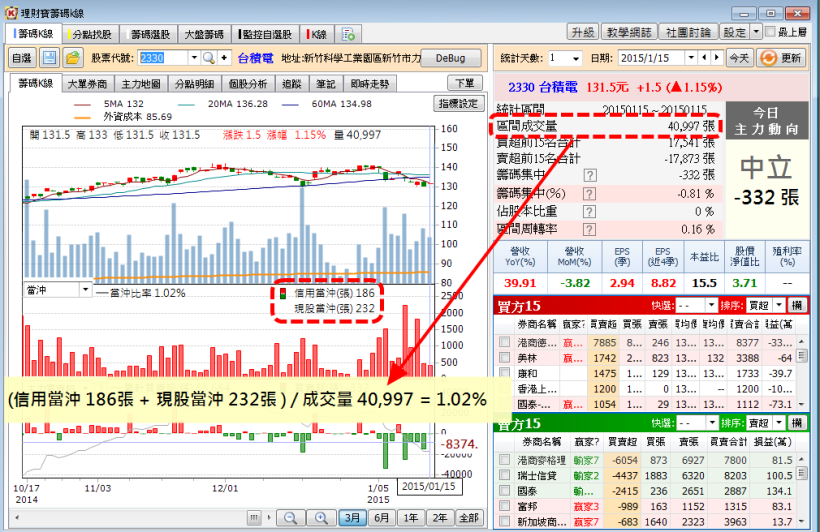Check the 美林 broker row checkbox

coord(505,357)
